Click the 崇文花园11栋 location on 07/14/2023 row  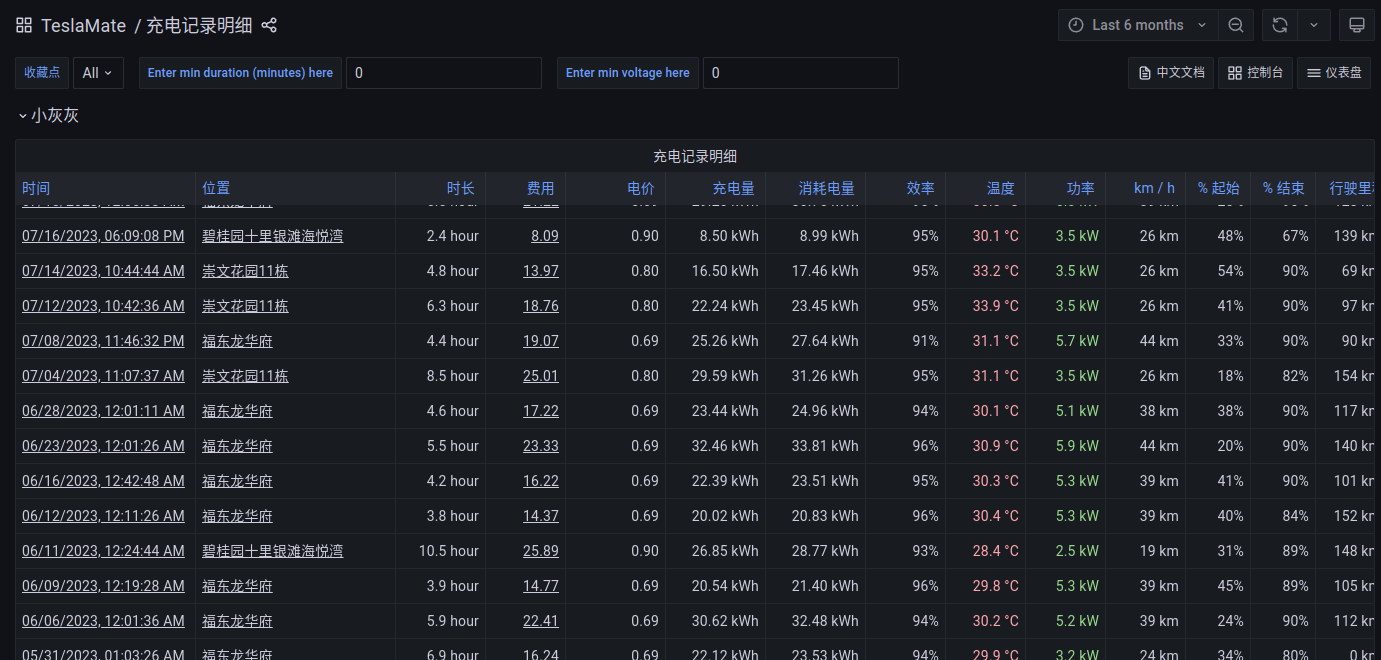245,271
